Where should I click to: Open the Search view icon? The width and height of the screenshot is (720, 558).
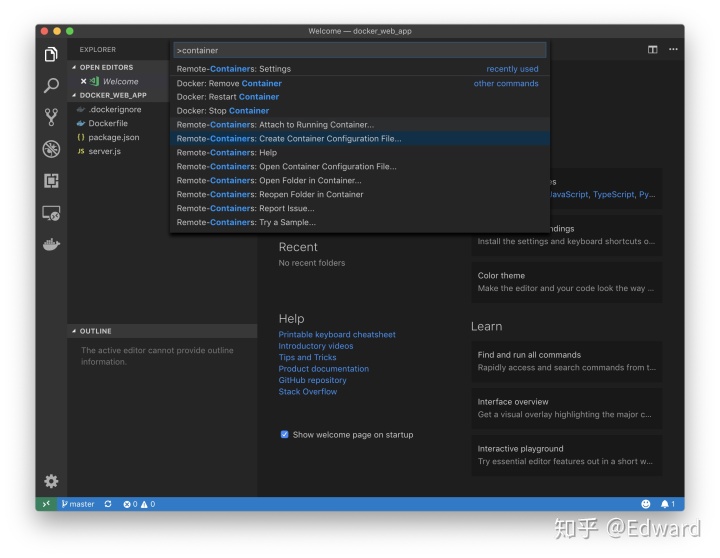pos(51,85)
